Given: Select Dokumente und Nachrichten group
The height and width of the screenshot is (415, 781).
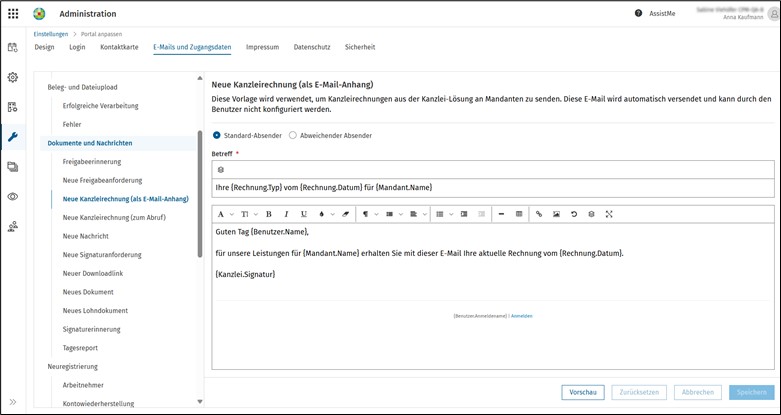Looking at the screenshot, I should pyautogui.click(x=90, y=143).
